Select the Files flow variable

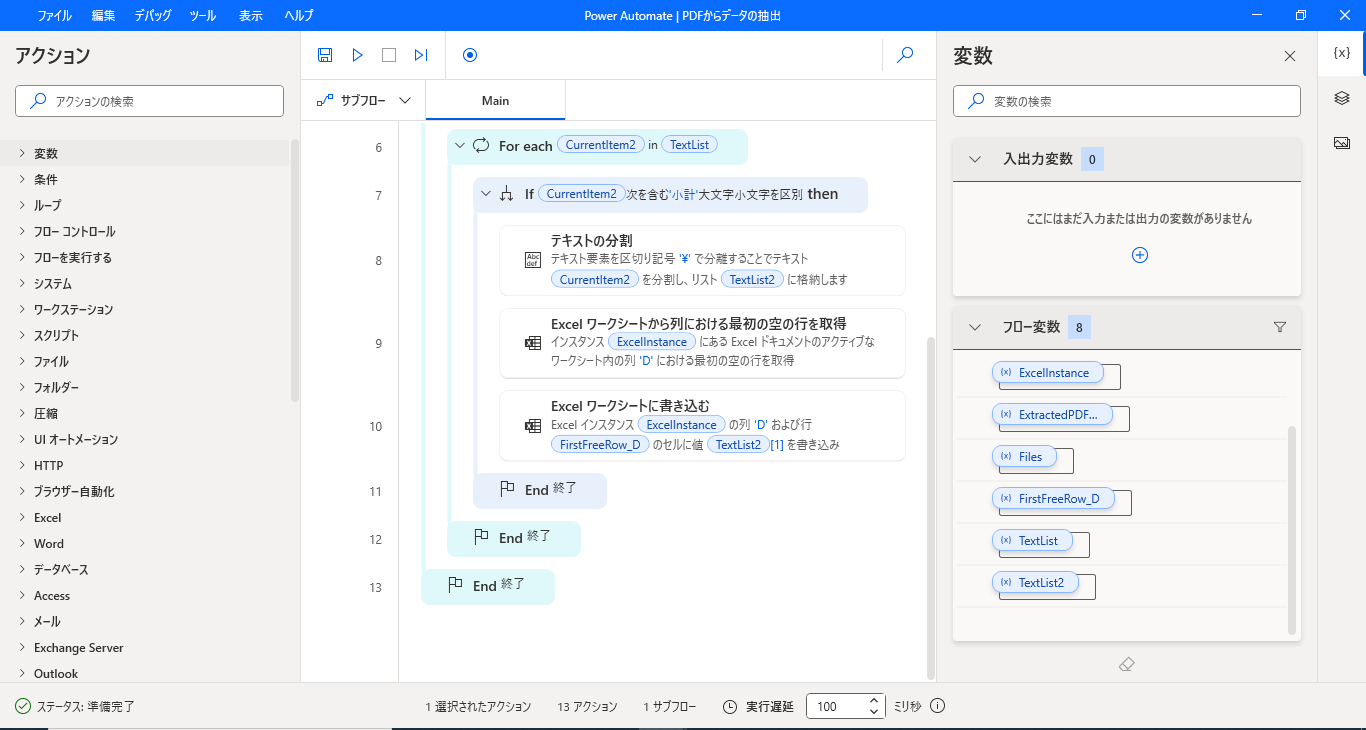point(1024,456)
